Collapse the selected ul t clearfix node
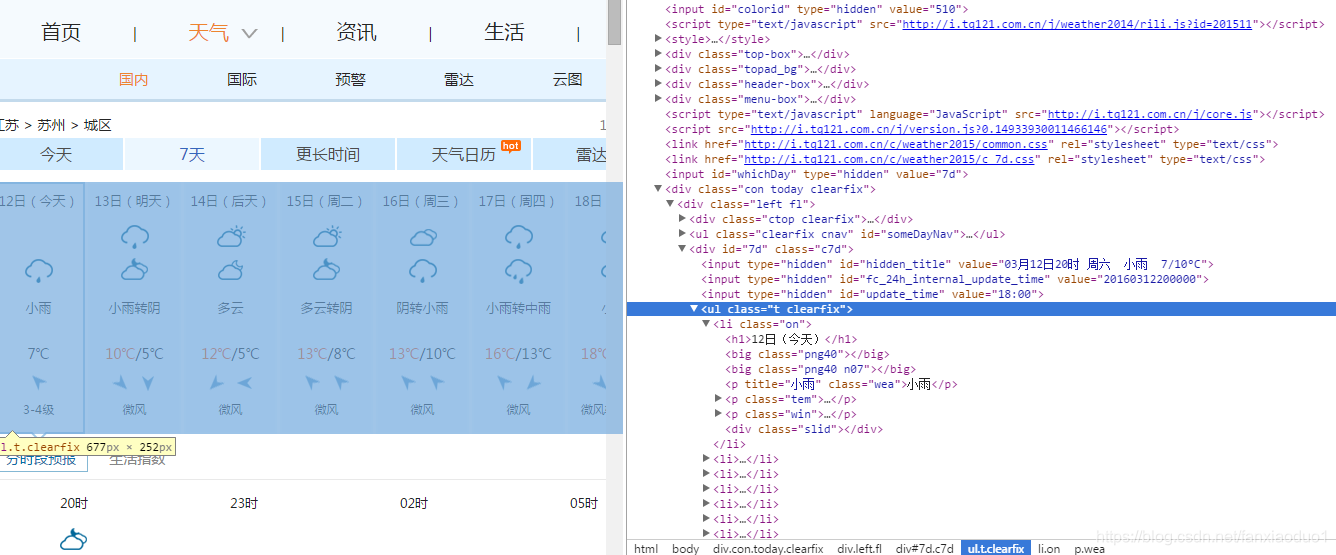 point(694,309)
